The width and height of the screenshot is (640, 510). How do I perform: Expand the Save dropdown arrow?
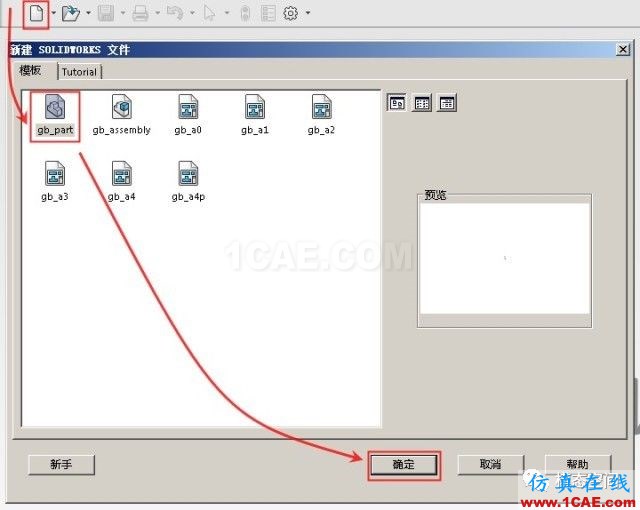(x=123, y=13)
